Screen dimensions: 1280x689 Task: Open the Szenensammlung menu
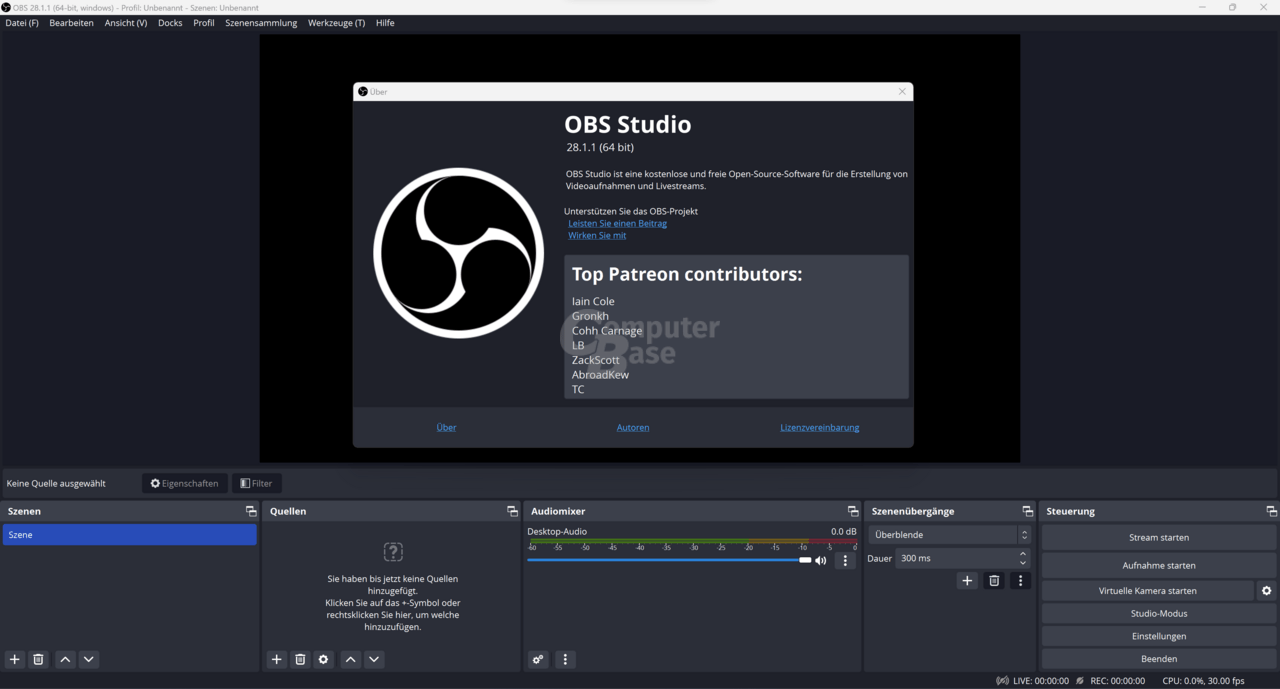pyautogui.click(x=261, y=22)
